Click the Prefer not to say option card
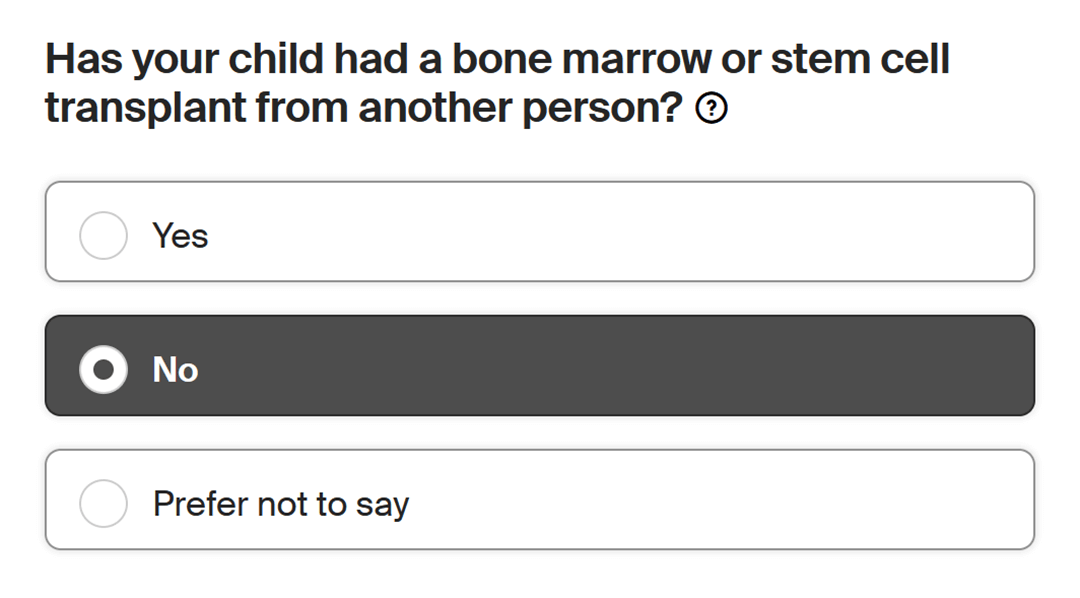This screenshot has height=598, width=1080. click(x=600, y=500)
